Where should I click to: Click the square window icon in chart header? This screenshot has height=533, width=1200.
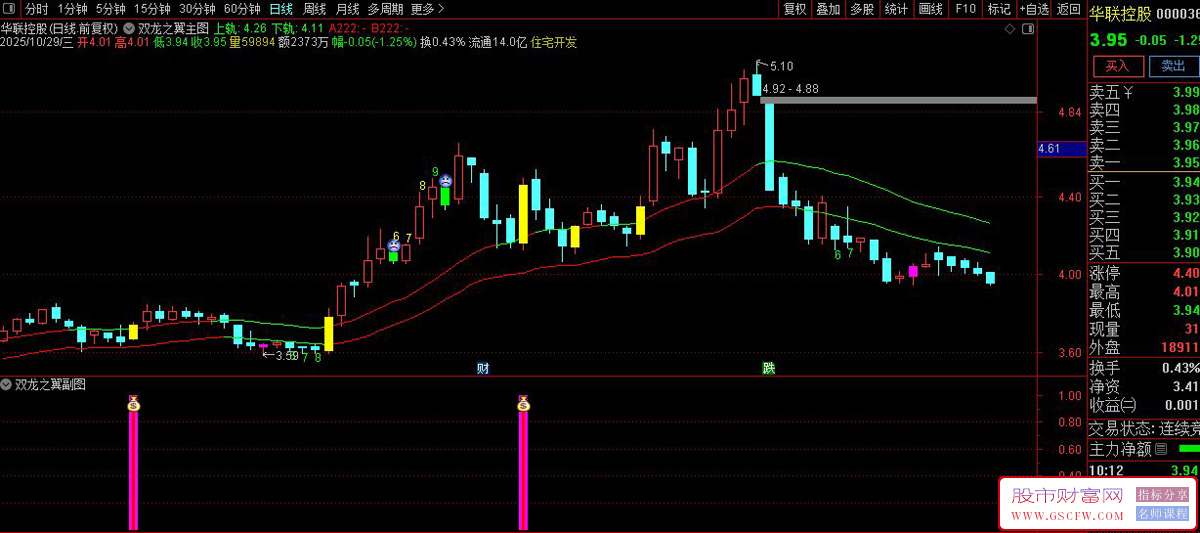click(x=1028, y=30)
